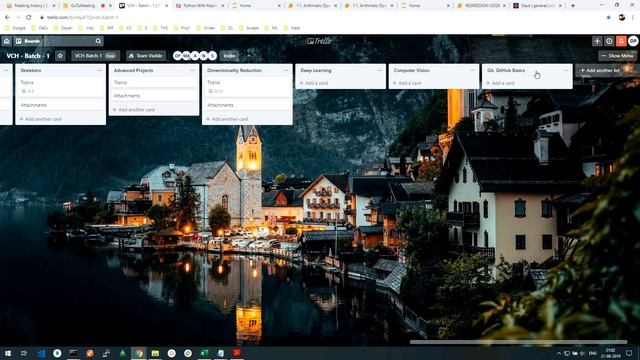
Task: Open the Trello home icon
Action: 7,41
